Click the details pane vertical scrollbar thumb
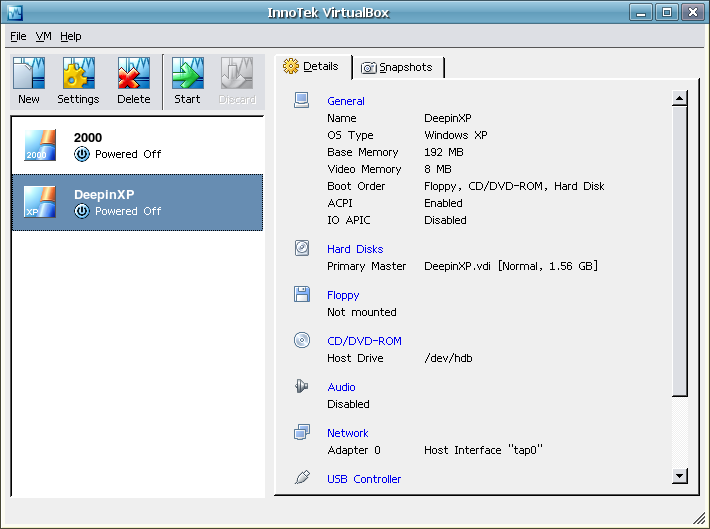The image size is (710, 529). point(680,251)
